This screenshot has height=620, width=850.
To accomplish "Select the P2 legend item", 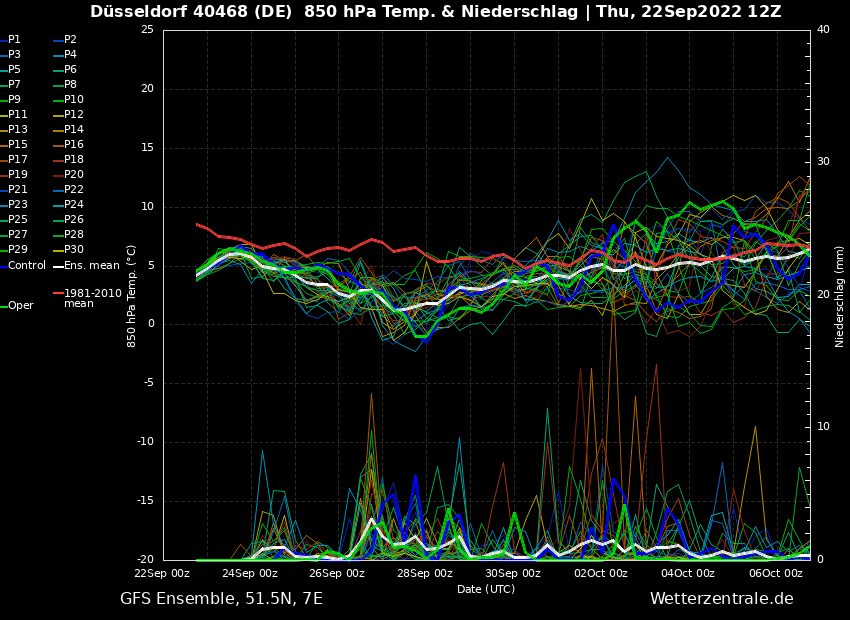I will coord(70,40).
